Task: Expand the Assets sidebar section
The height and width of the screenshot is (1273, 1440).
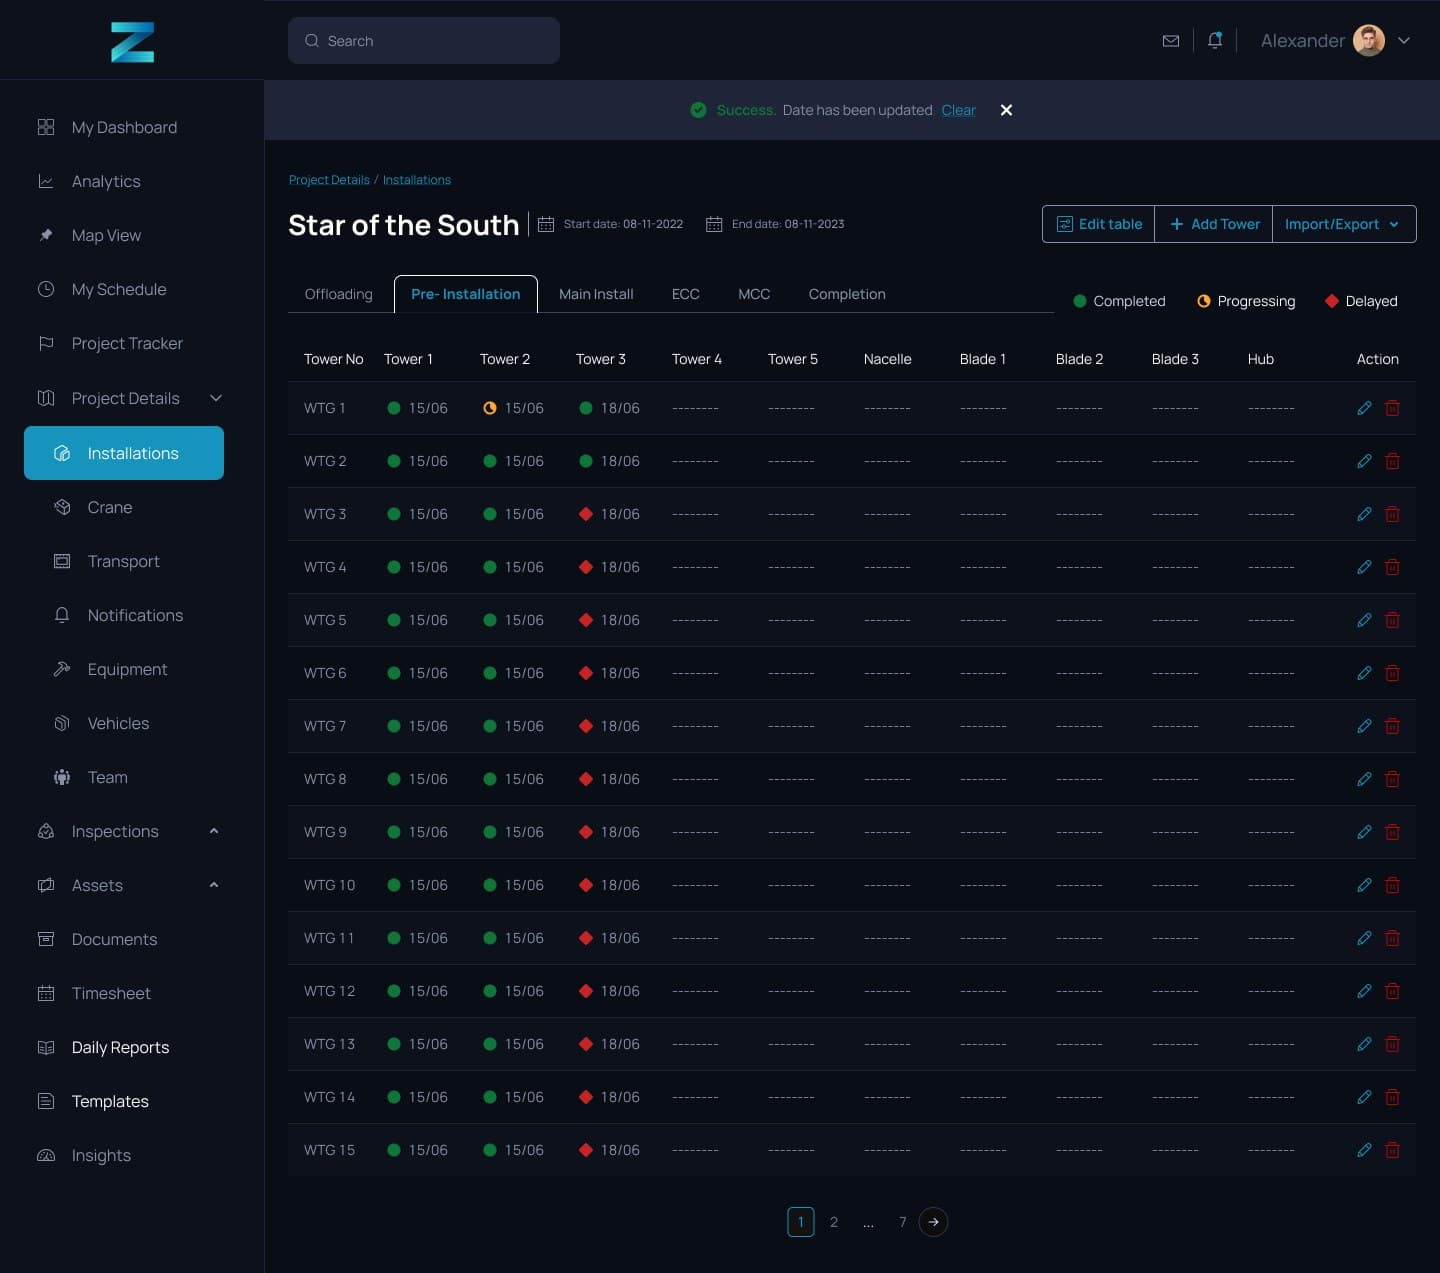Action: (x=214, y=885)
